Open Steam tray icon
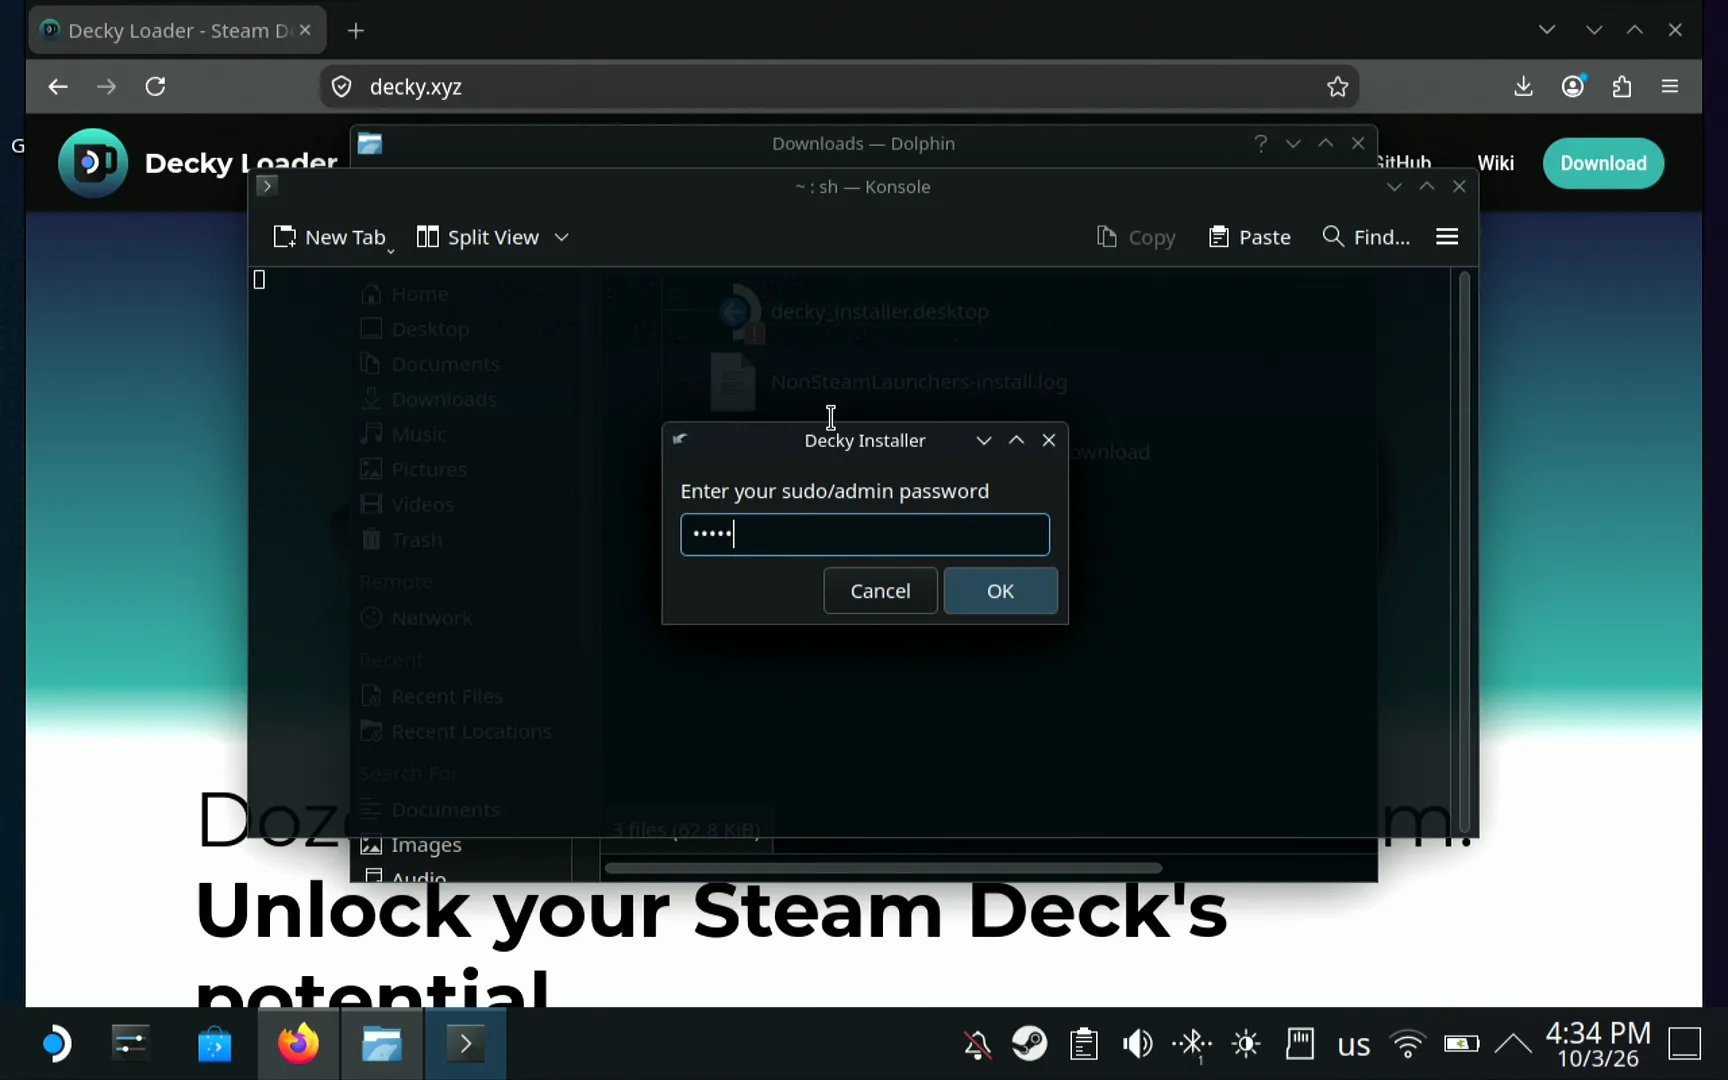This screenshot has width=1728, height=1080. (x=1030, y=1044)
